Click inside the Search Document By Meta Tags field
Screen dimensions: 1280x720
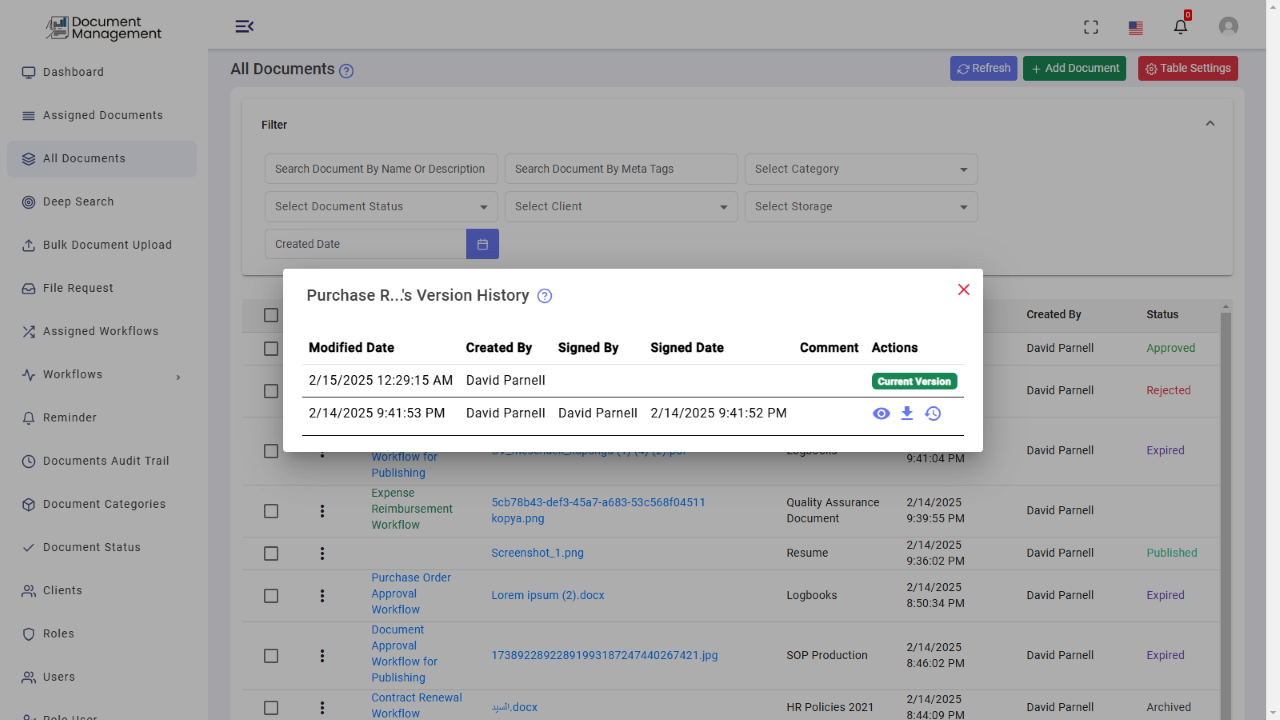[620, 168]
